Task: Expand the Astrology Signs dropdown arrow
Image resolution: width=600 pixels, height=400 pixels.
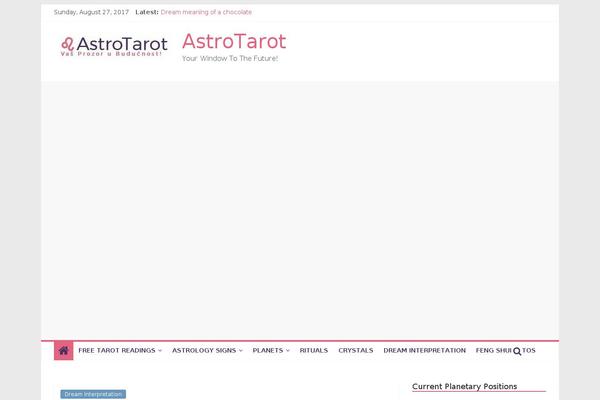Action: 241,351
